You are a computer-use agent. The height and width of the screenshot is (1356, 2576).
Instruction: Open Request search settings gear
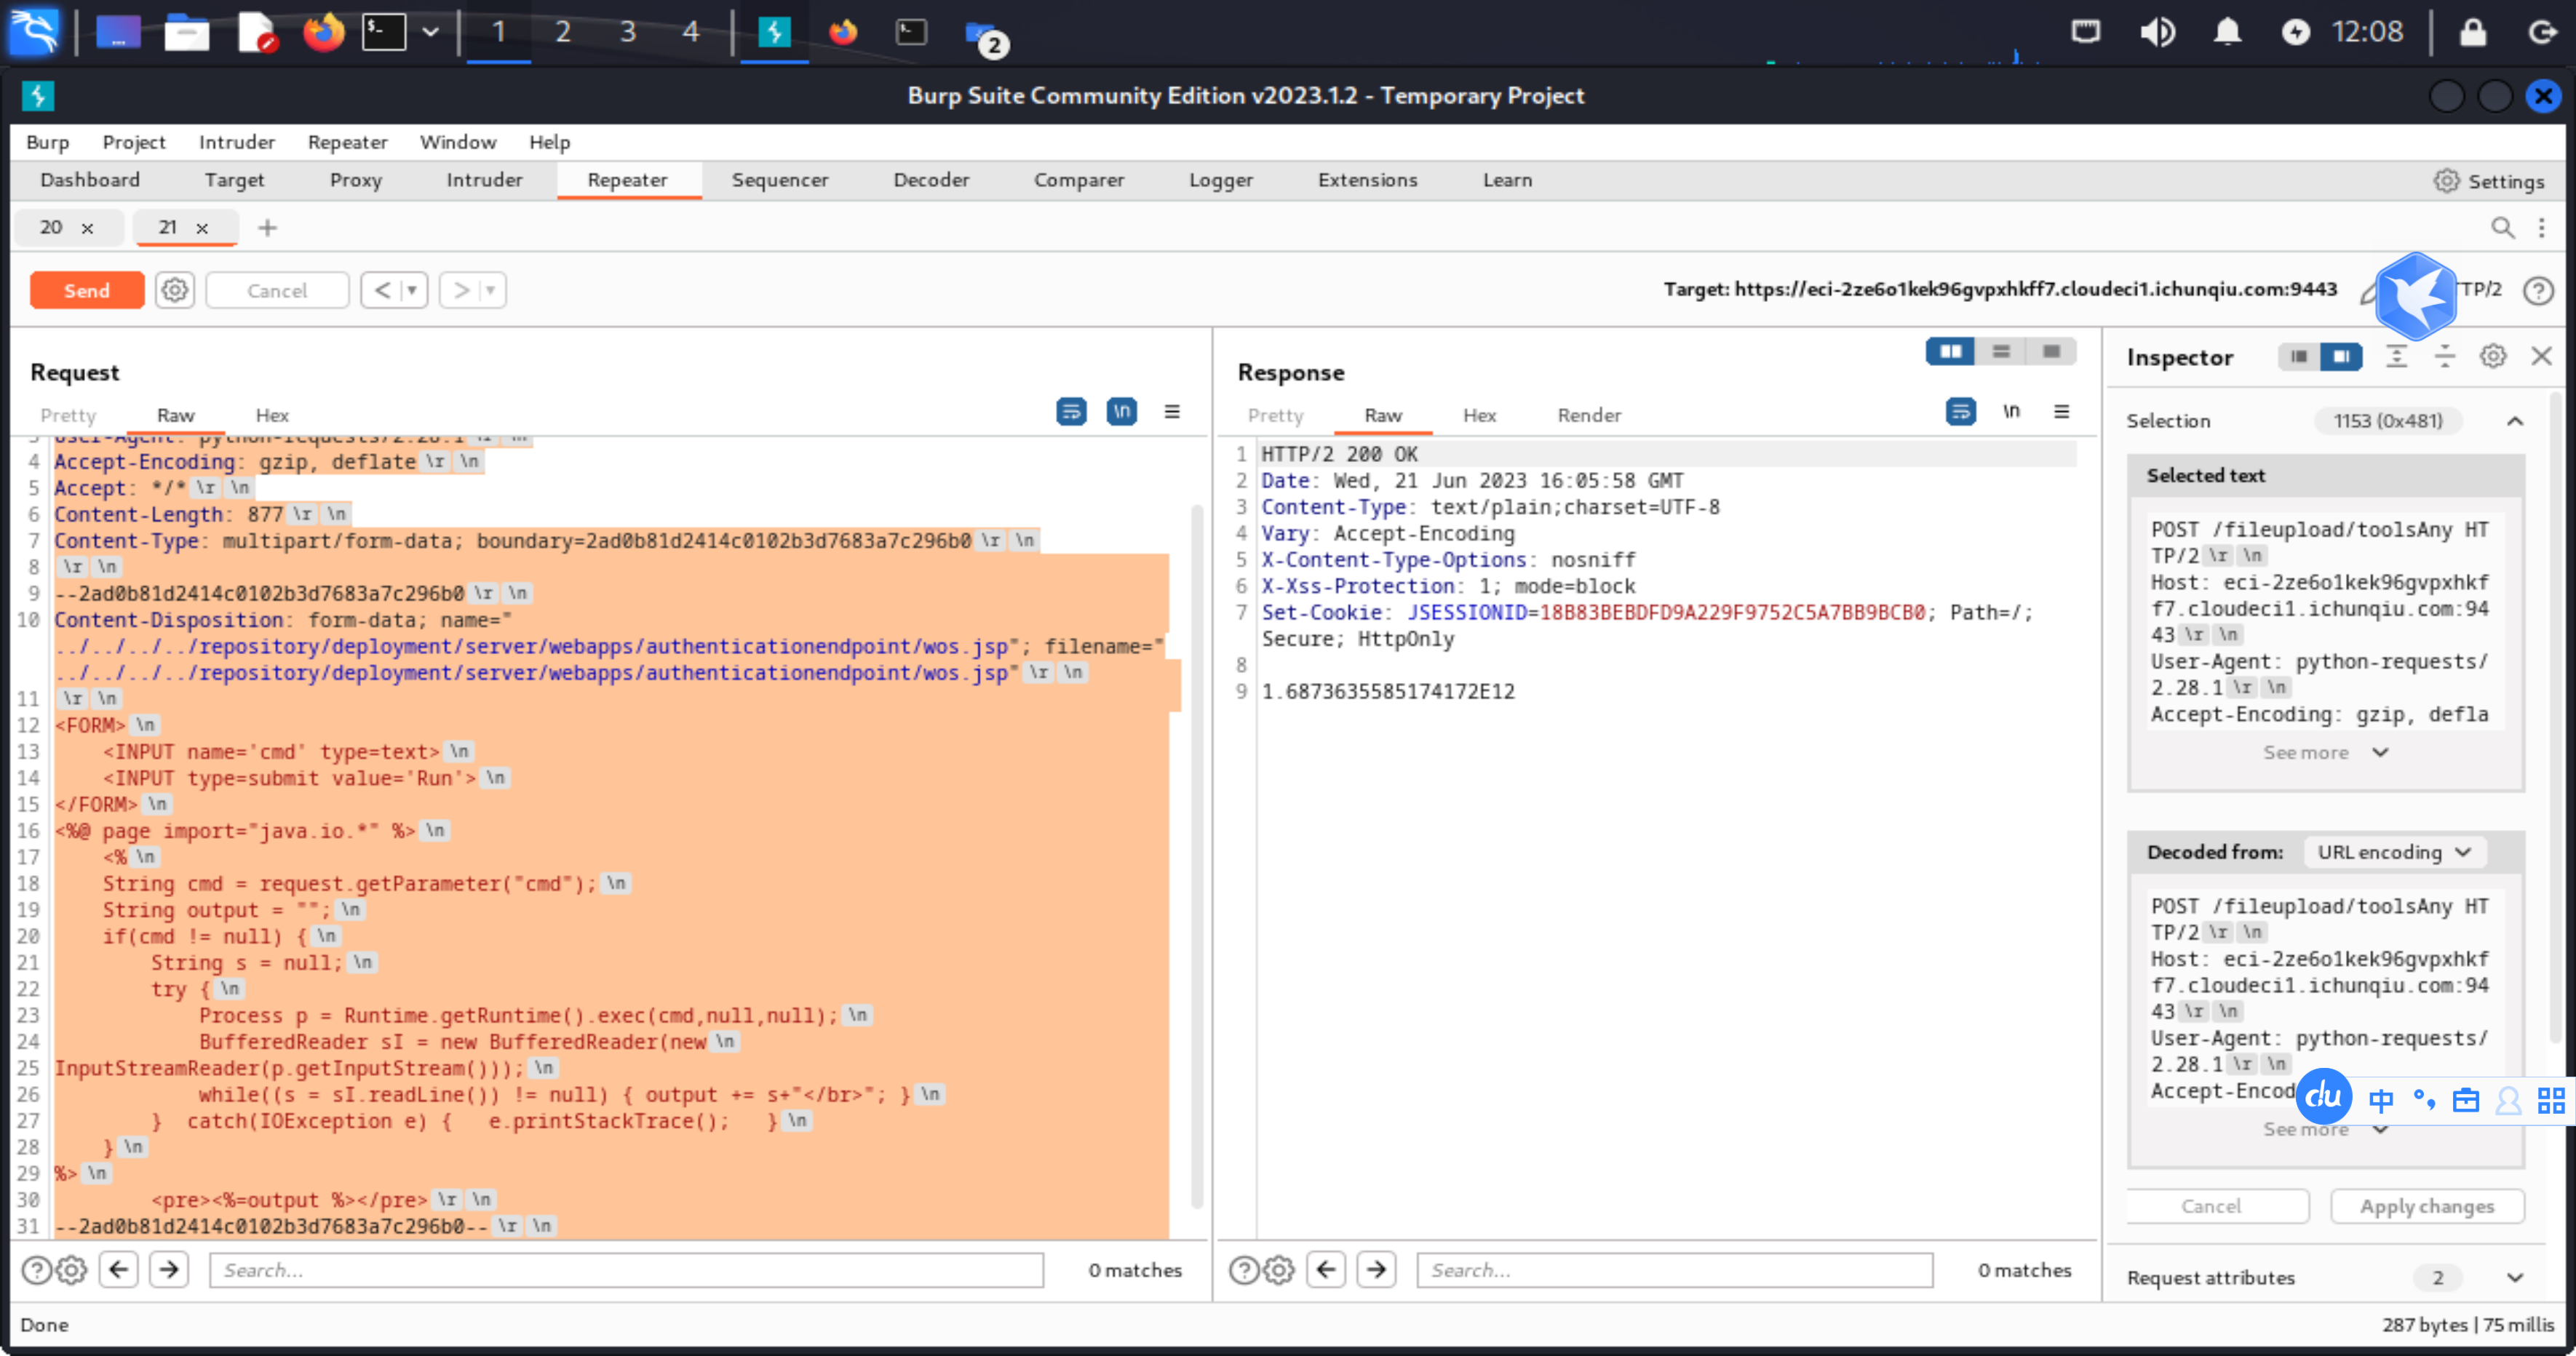click(71, 1270)
